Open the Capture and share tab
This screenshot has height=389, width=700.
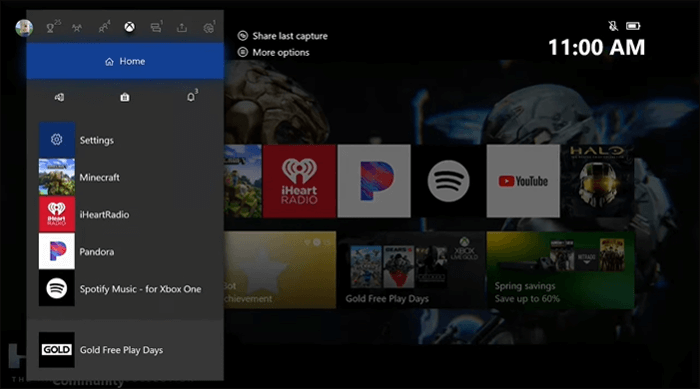pyautogui.click(x=182, y=28)
